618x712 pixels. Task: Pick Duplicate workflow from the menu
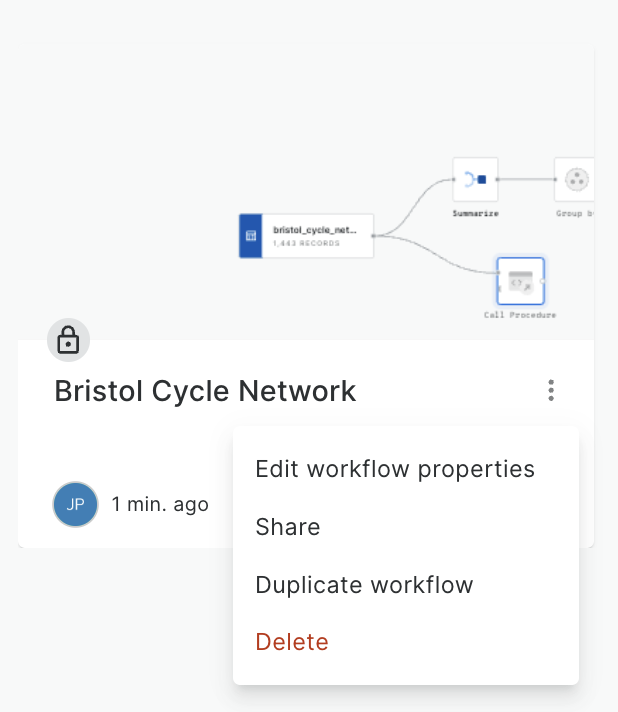coord(364,585)
